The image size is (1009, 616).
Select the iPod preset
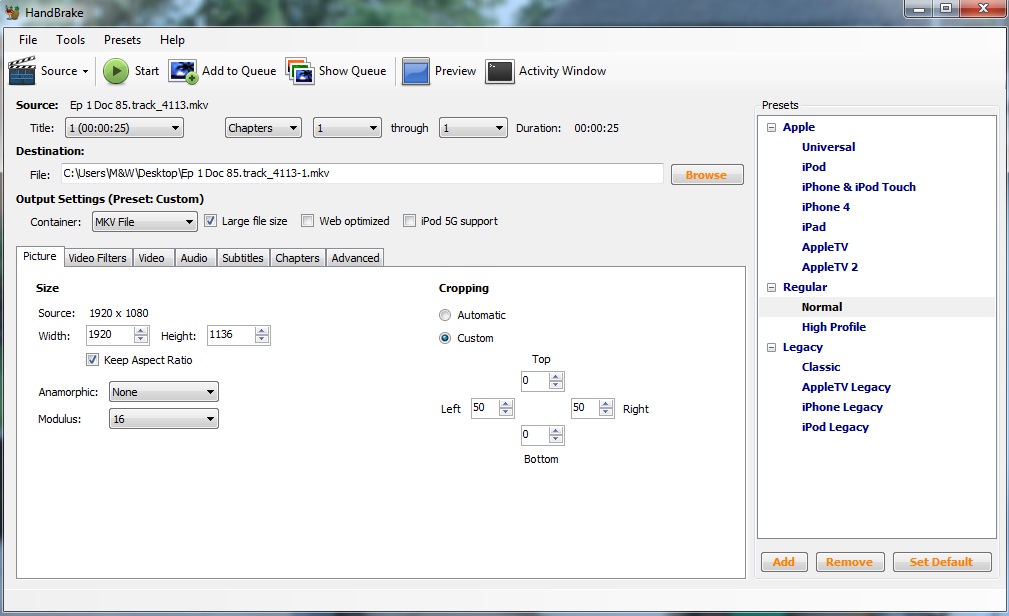813,167
